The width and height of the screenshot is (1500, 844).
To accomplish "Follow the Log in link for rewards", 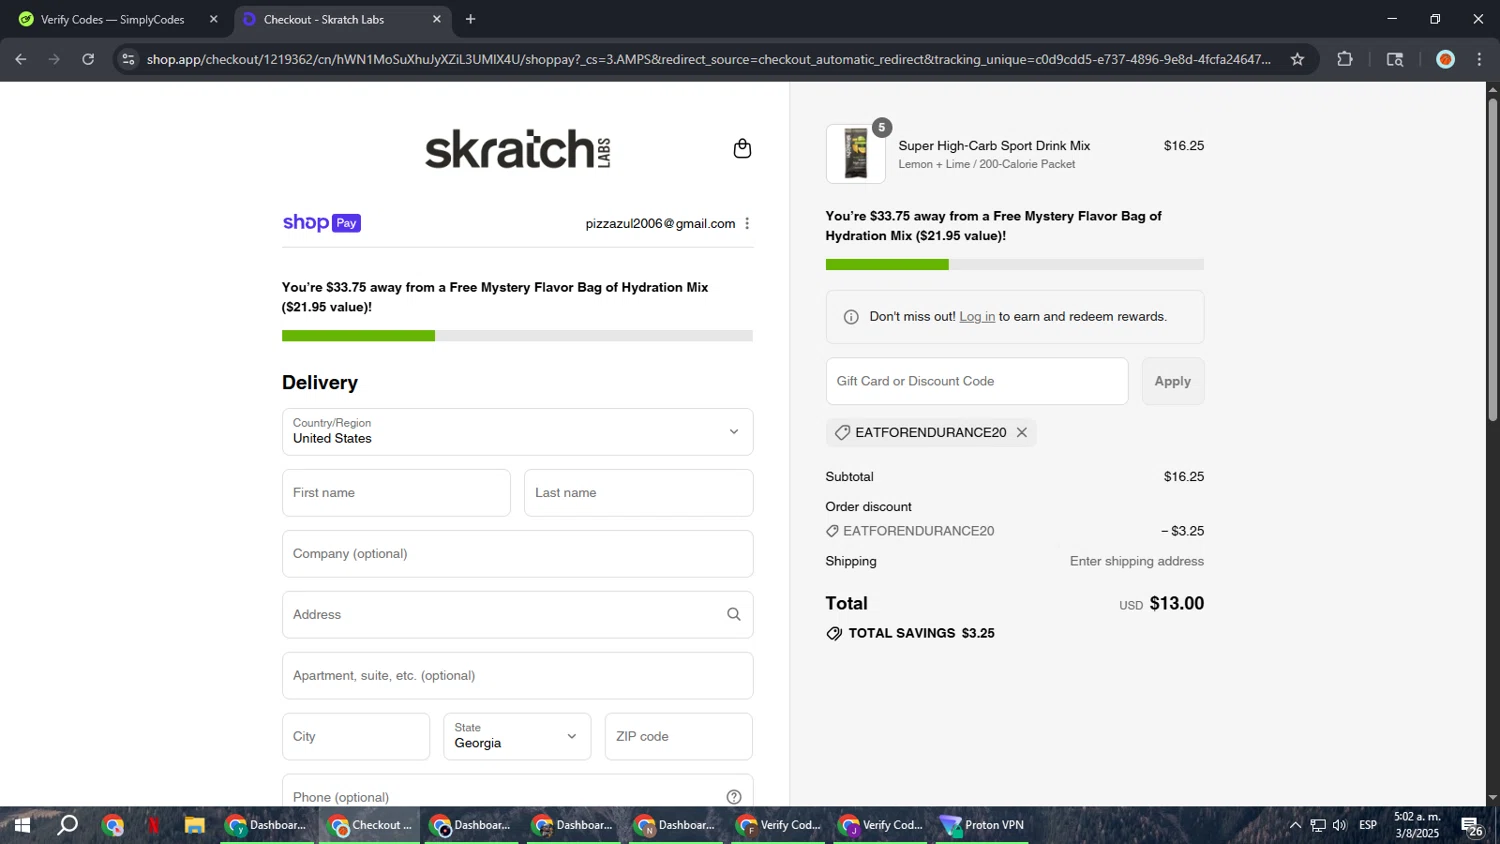I will (x=977, y=317).
